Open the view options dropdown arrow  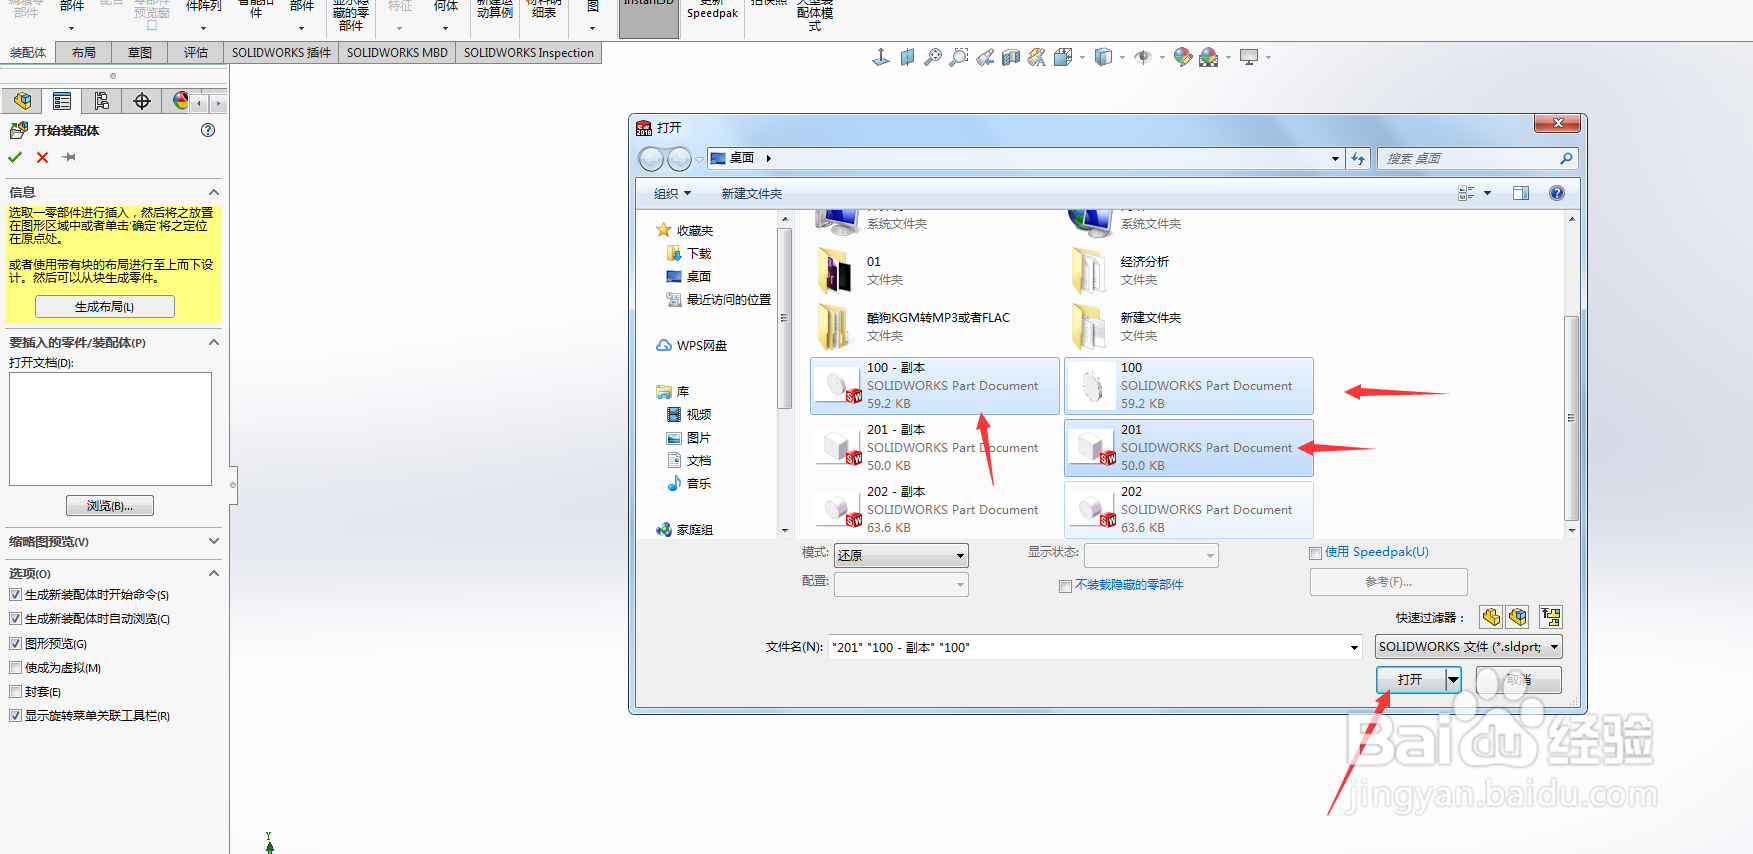pyautogui.click(x=1487, y=193)
